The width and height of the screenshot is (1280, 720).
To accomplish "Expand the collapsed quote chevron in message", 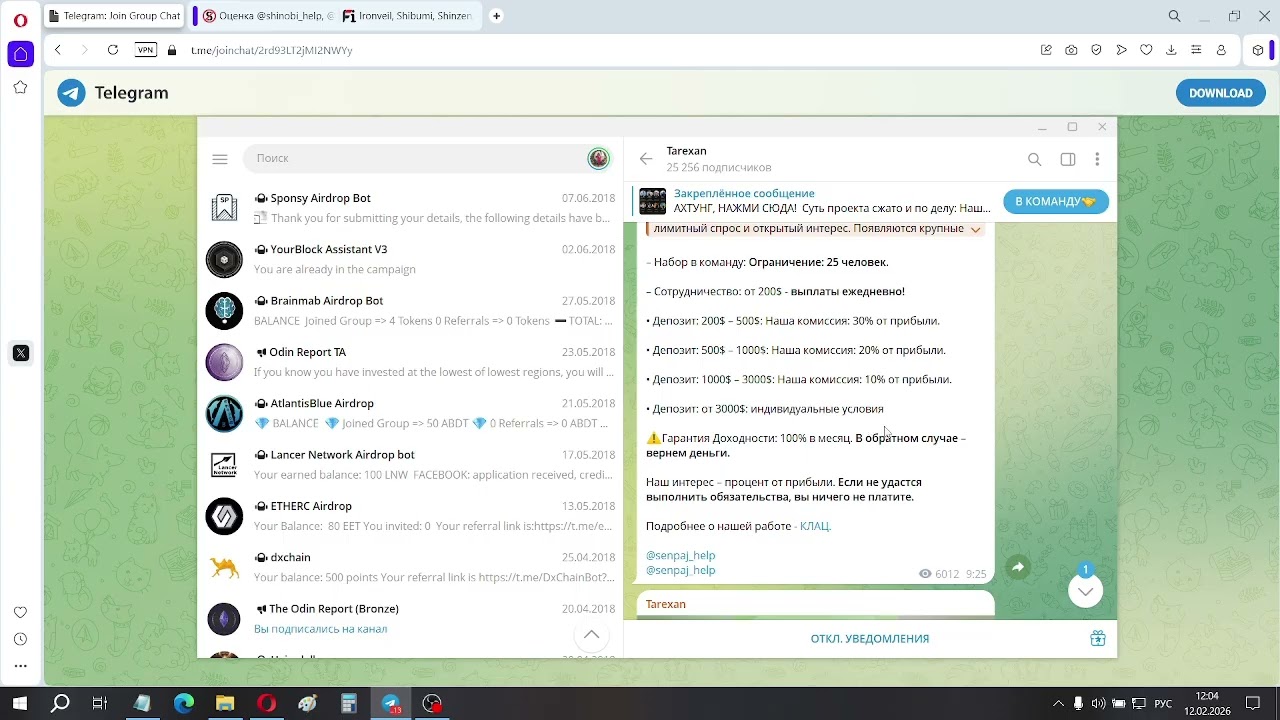I will [975, 229].
